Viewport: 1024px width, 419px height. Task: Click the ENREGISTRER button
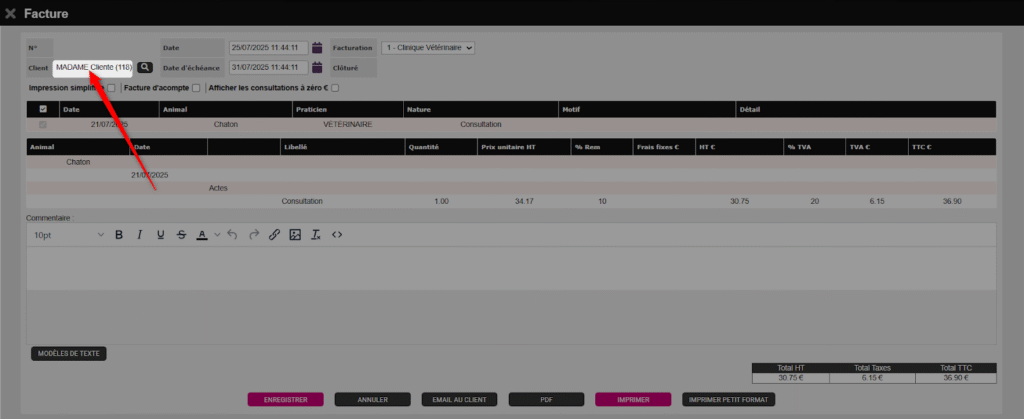286,399
